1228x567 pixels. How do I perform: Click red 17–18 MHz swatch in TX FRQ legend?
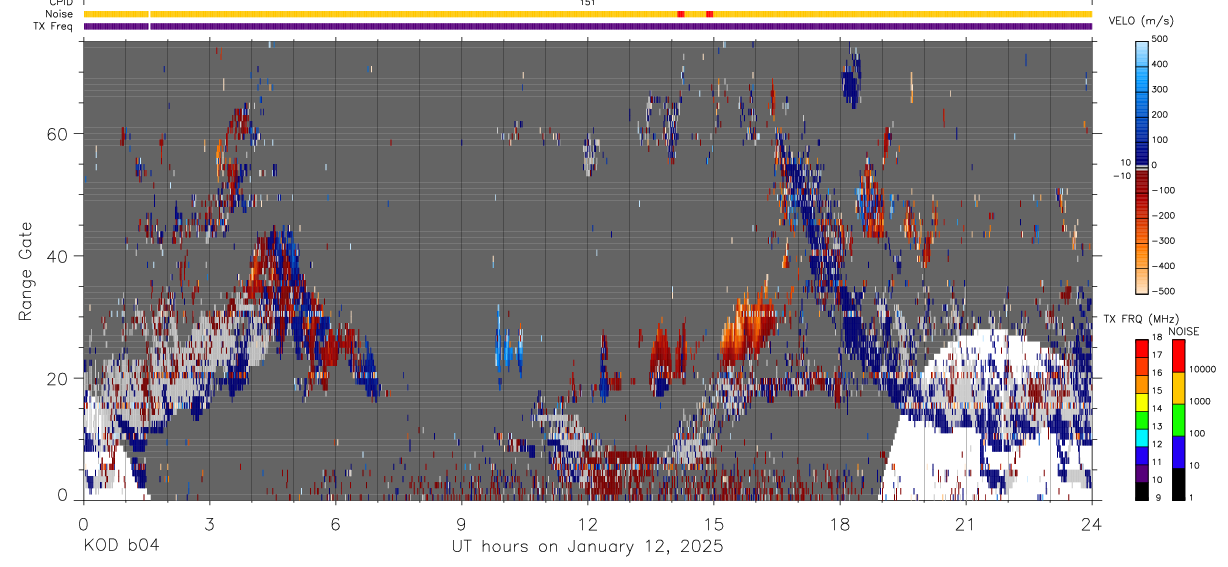(1141, 346)
